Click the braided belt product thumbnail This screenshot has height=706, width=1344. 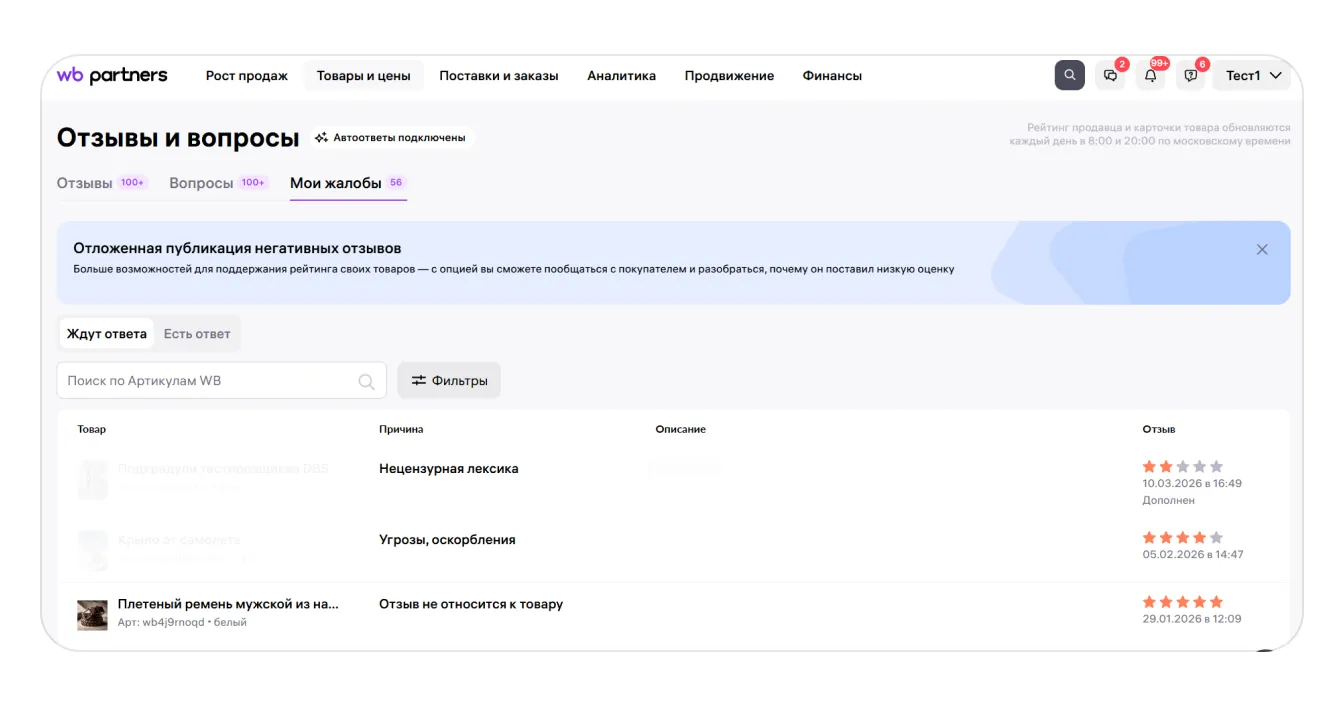92,614
